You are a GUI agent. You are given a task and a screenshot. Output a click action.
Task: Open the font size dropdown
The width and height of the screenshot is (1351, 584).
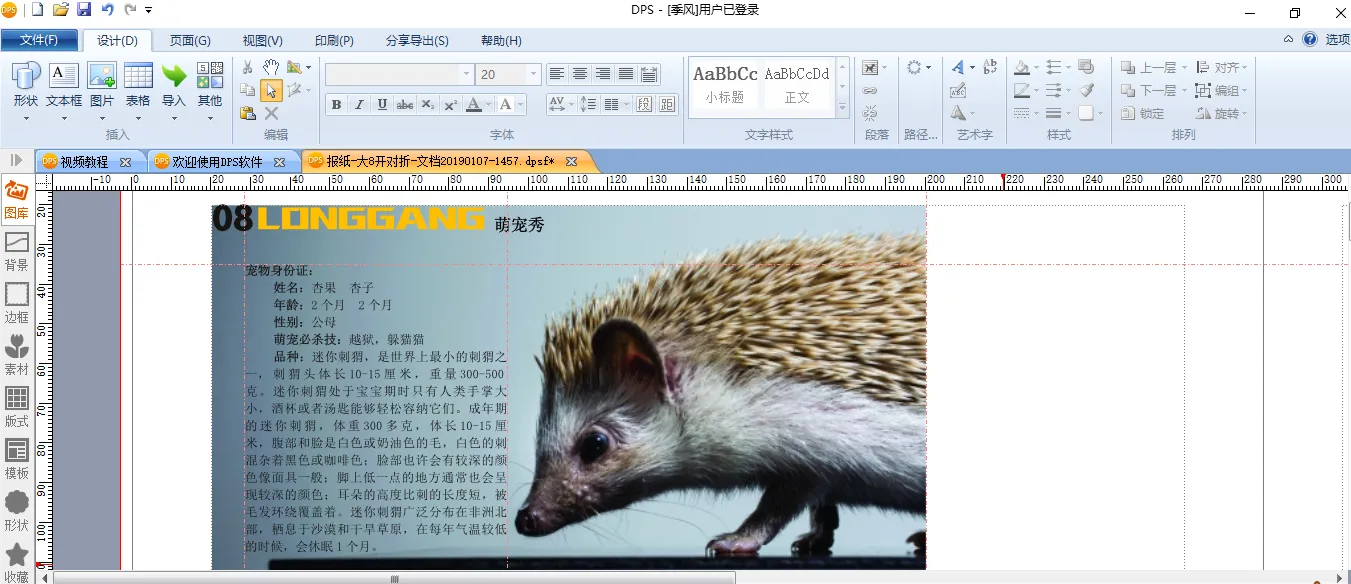(533, 75)
